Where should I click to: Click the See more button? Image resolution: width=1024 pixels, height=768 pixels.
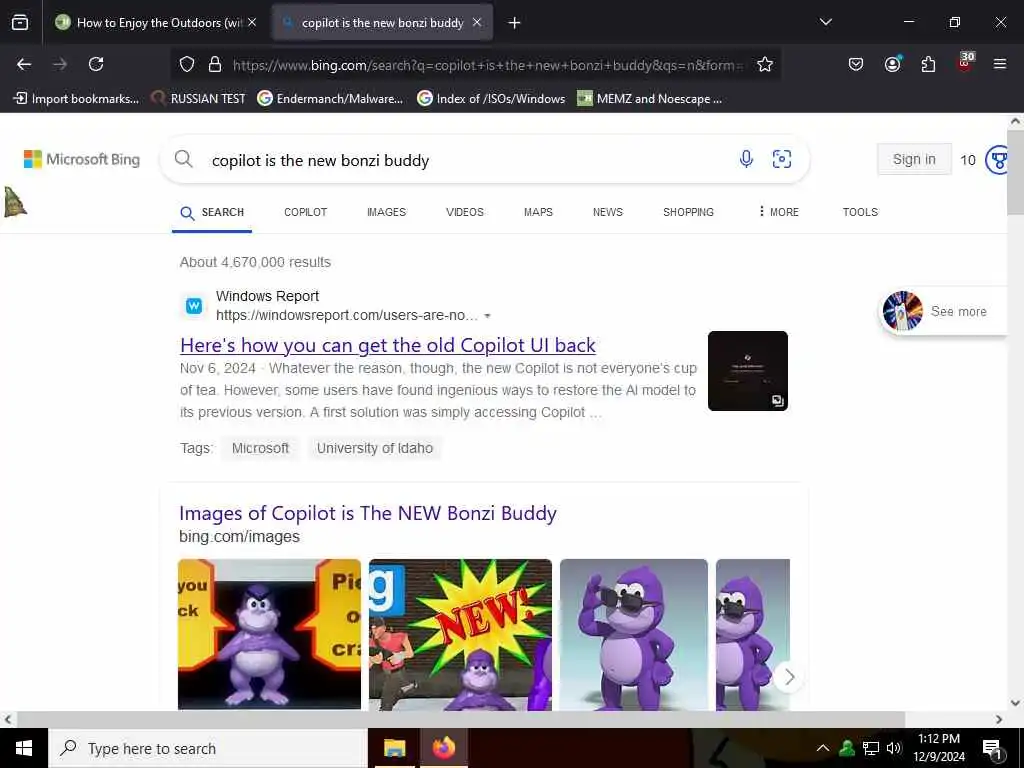pyautogui.click(x=944, y=312)
